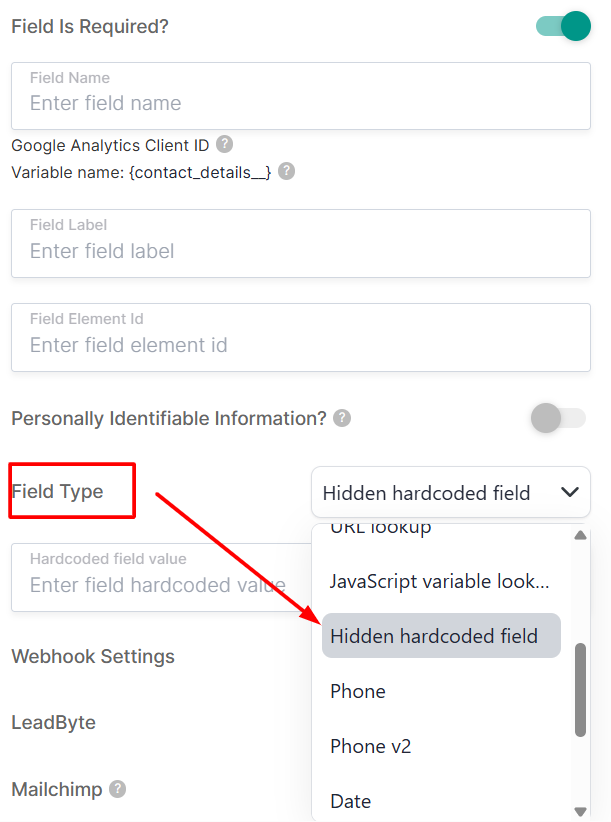Select JavaScript variable lookup option
The image size is (611, 822).
[x=440, y=581]
